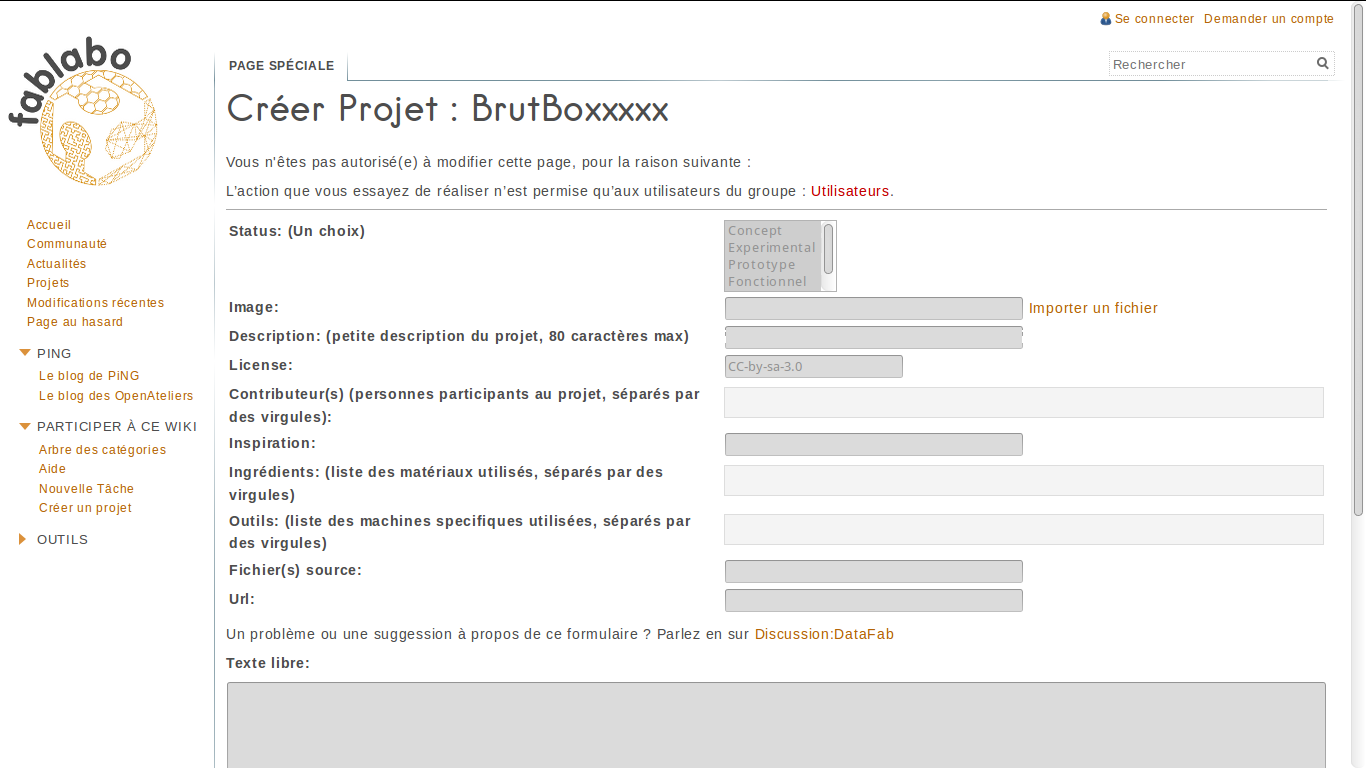Switch to the PAGE SPÉCIALE tab
This screenshot has height=768, width=1366.
coord(281,65)
